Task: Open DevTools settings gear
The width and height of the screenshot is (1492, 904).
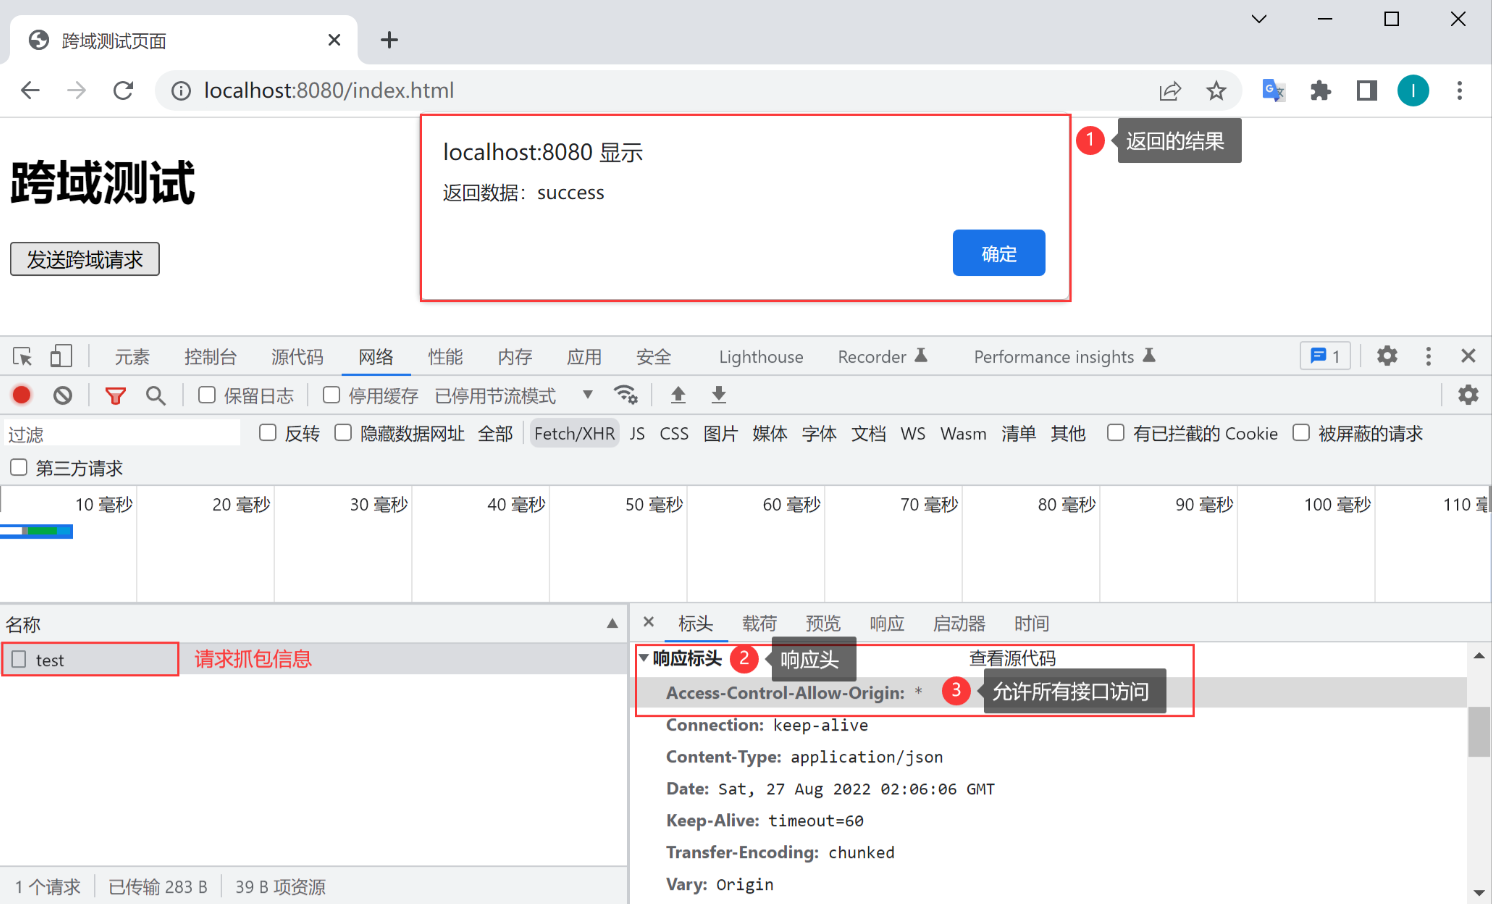Action: (1386, 356)
